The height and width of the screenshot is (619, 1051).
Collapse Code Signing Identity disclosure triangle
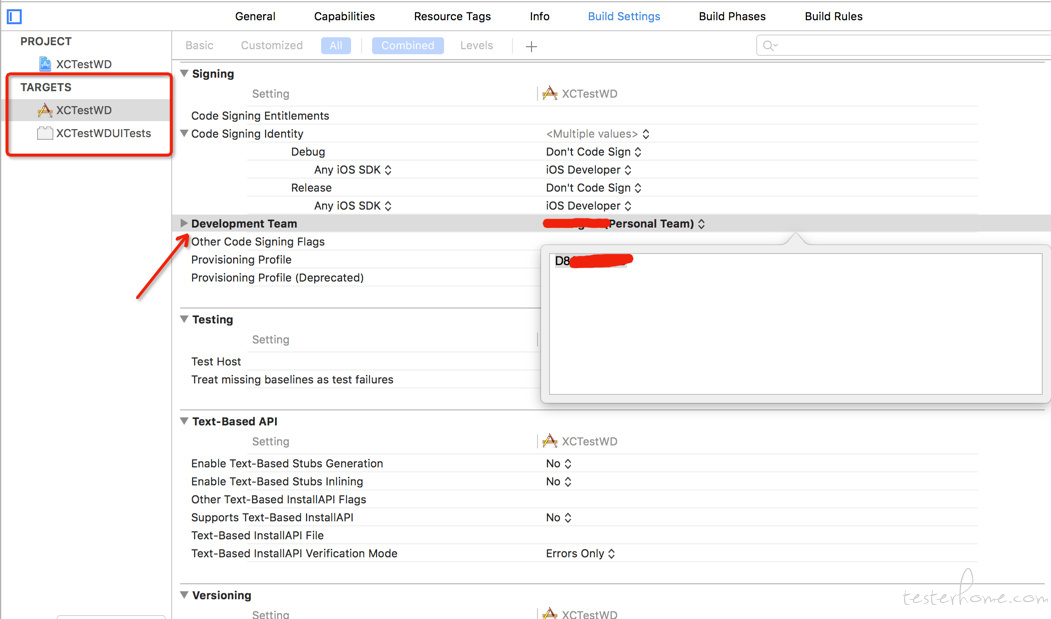point(184,133)
